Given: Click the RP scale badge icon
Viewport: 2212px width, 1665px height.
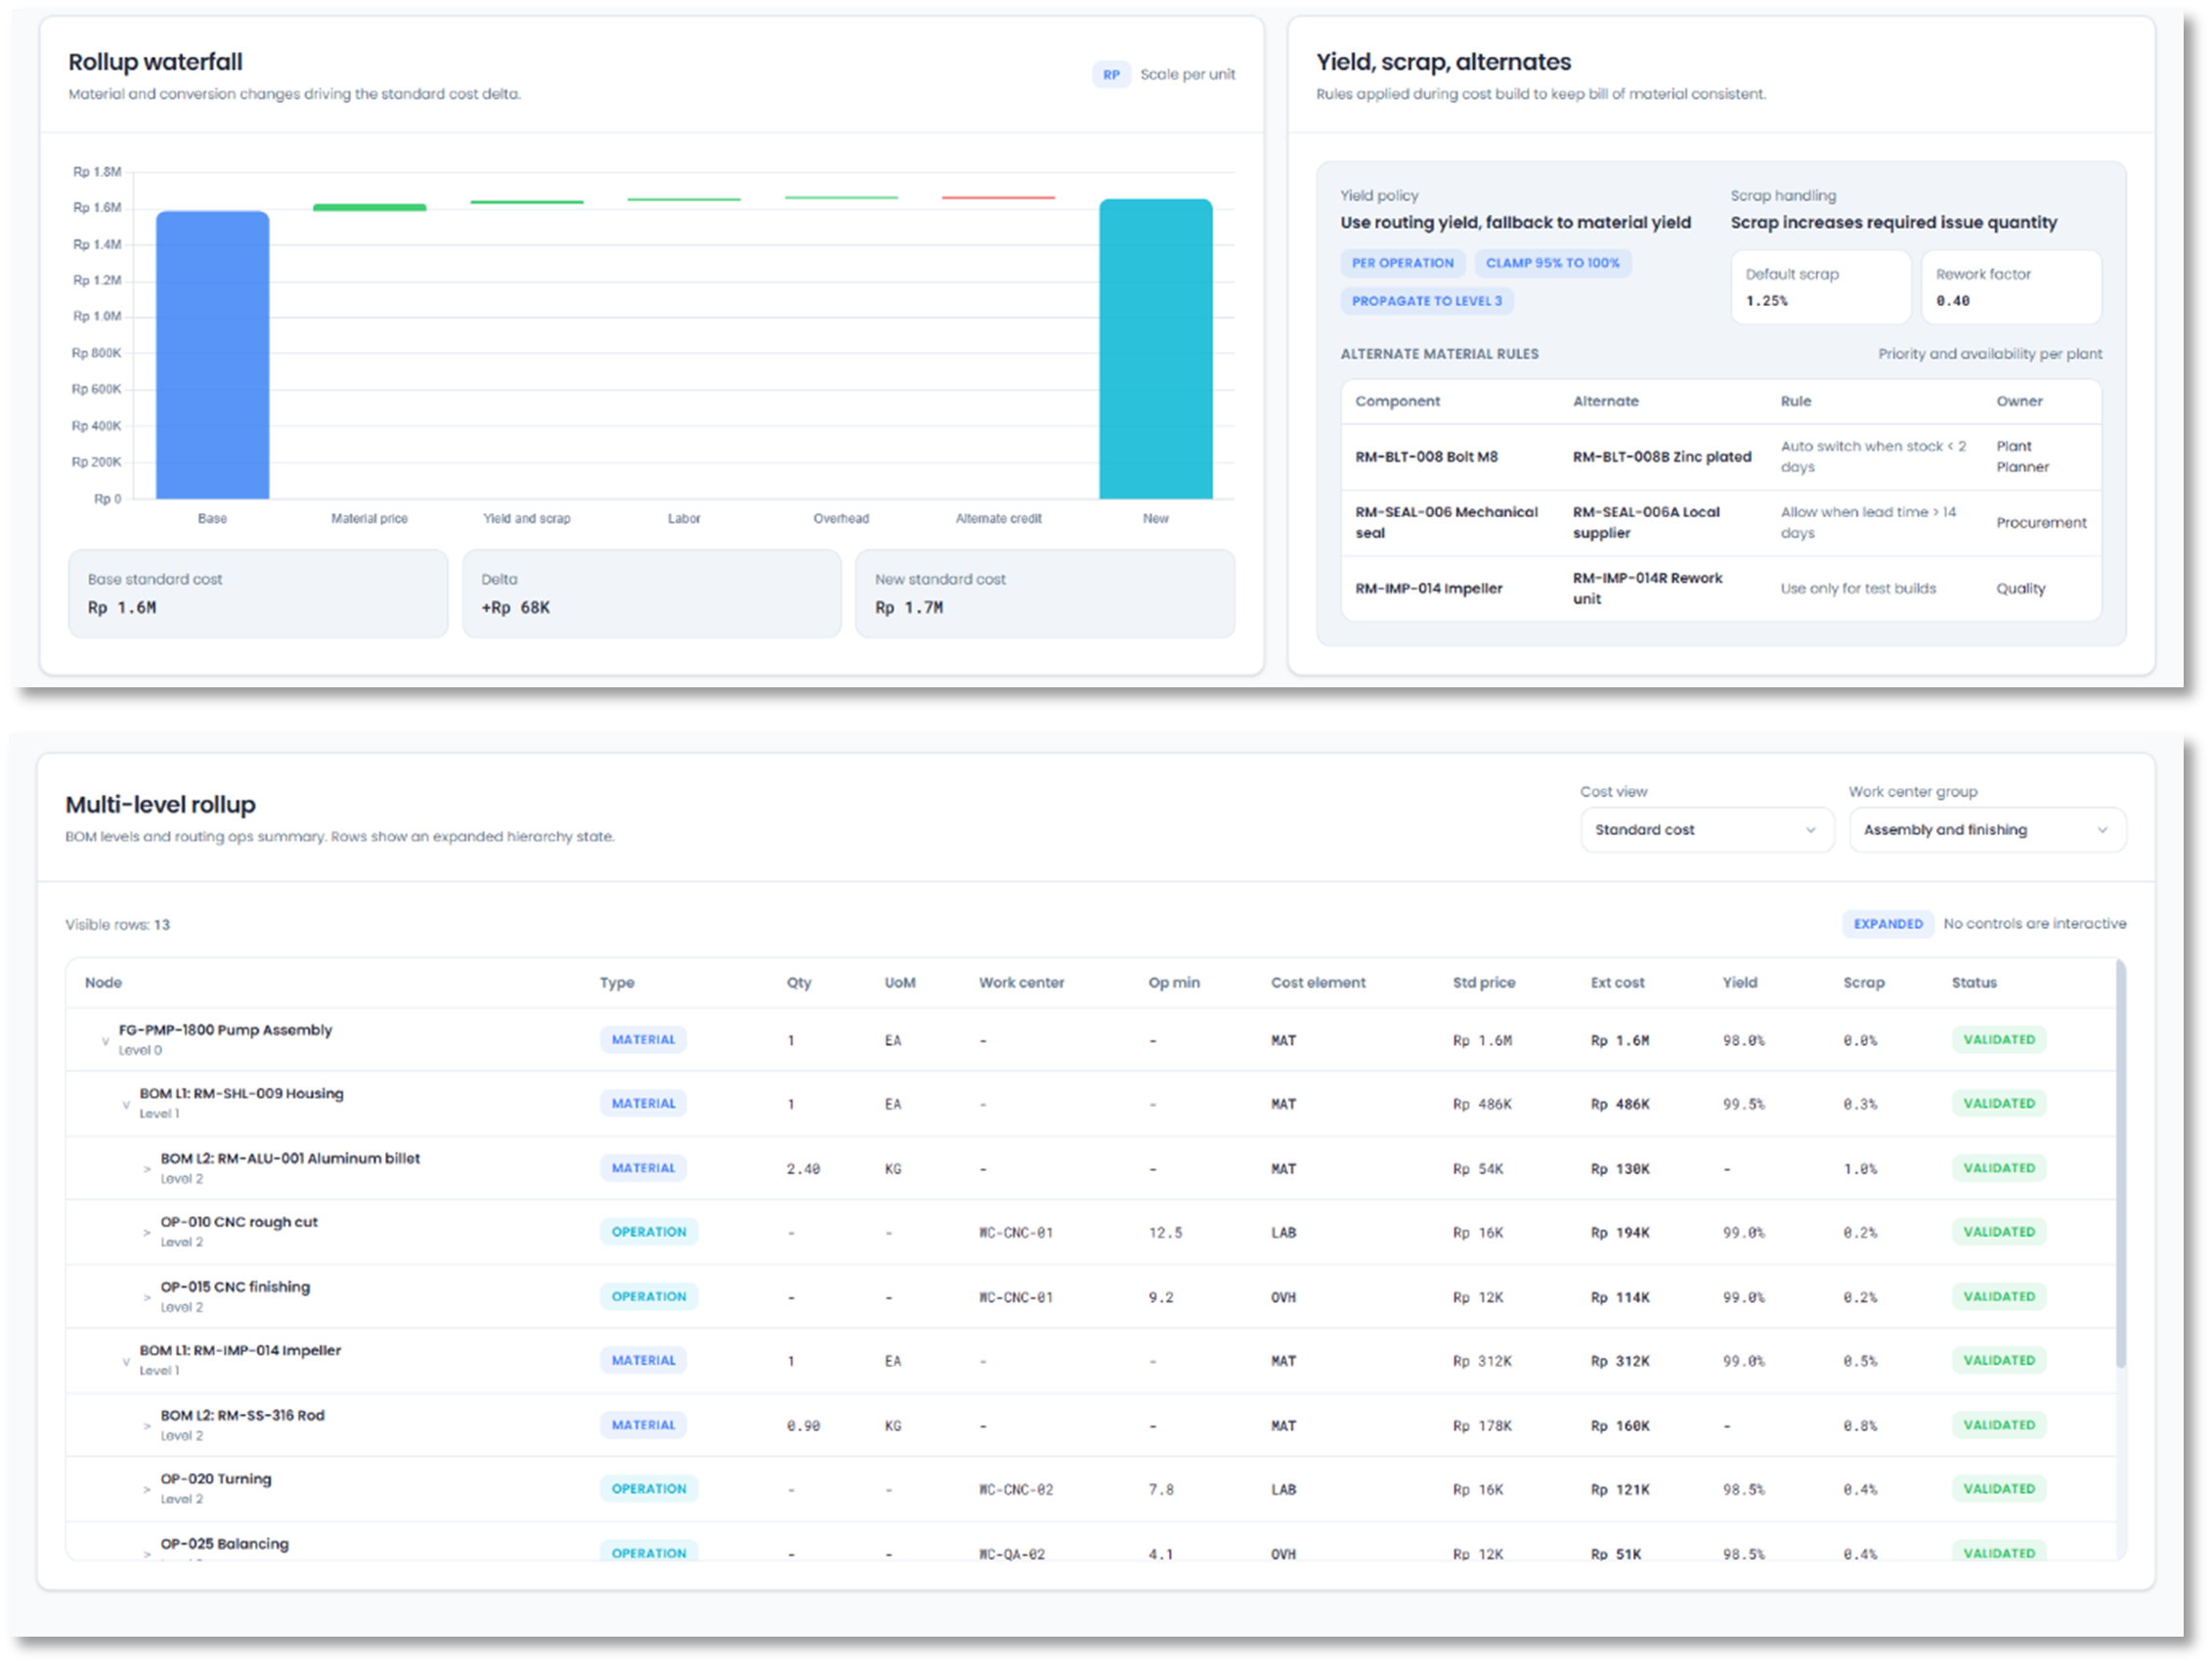Looking at the screenshot, I should click(1110, 75).
